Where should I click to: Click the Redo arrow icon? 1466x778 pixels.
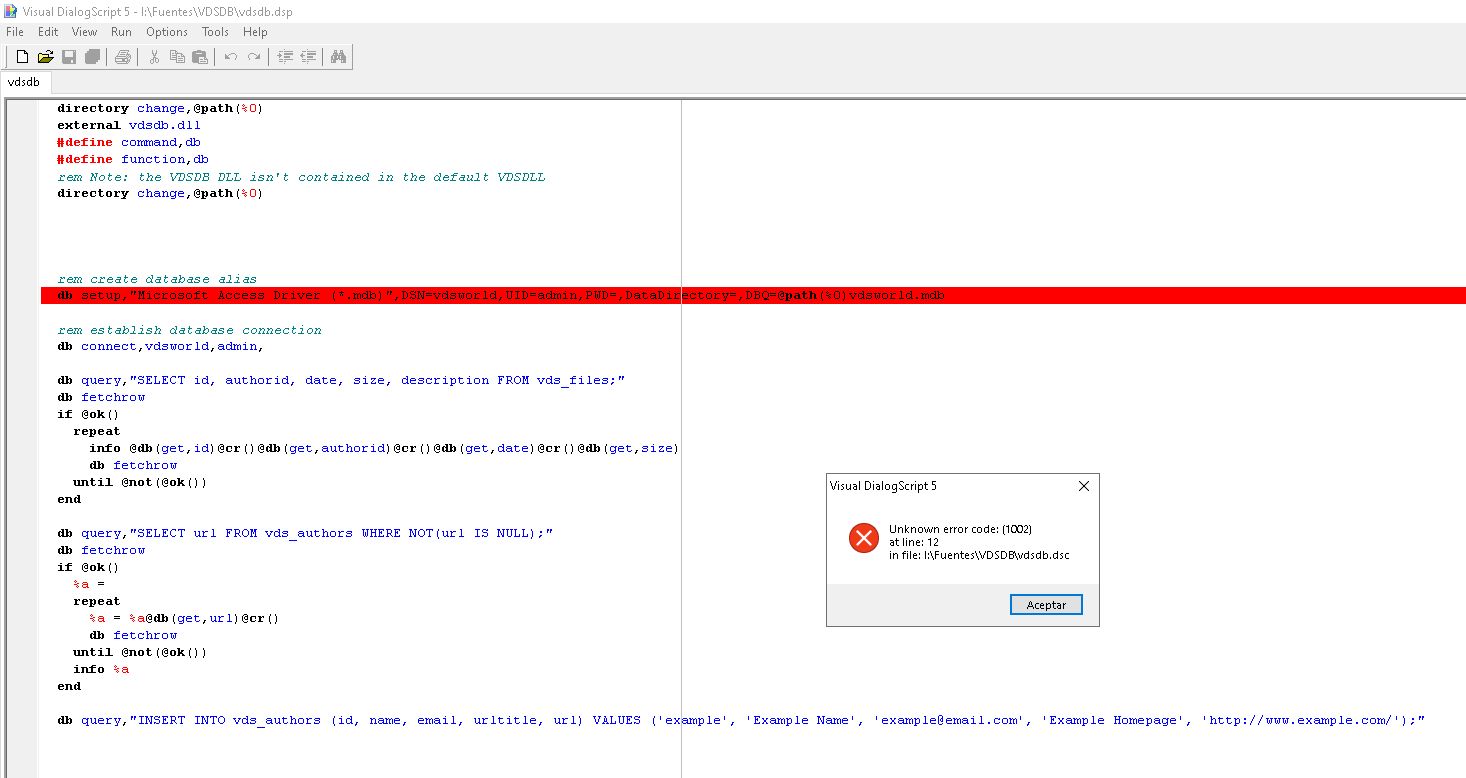point(254,57)
